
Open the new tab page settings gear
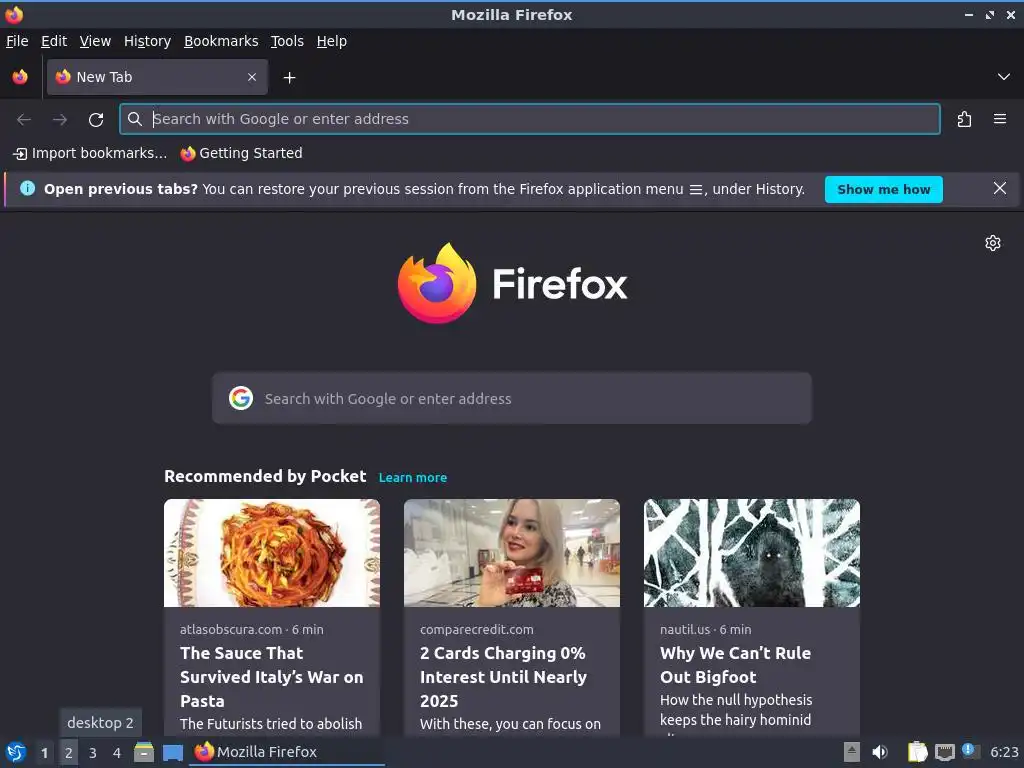coord(993,243)
